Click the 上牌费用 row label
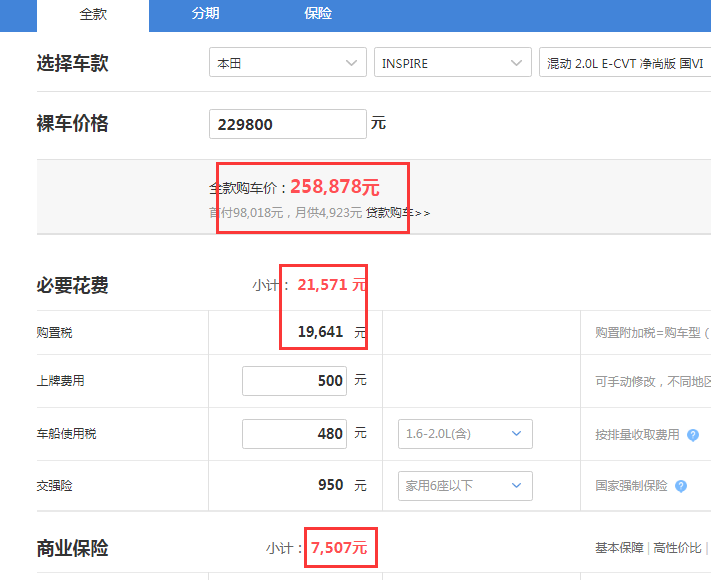Image resolution: width=711 pixels, height=580 pixels. (61, 381)
